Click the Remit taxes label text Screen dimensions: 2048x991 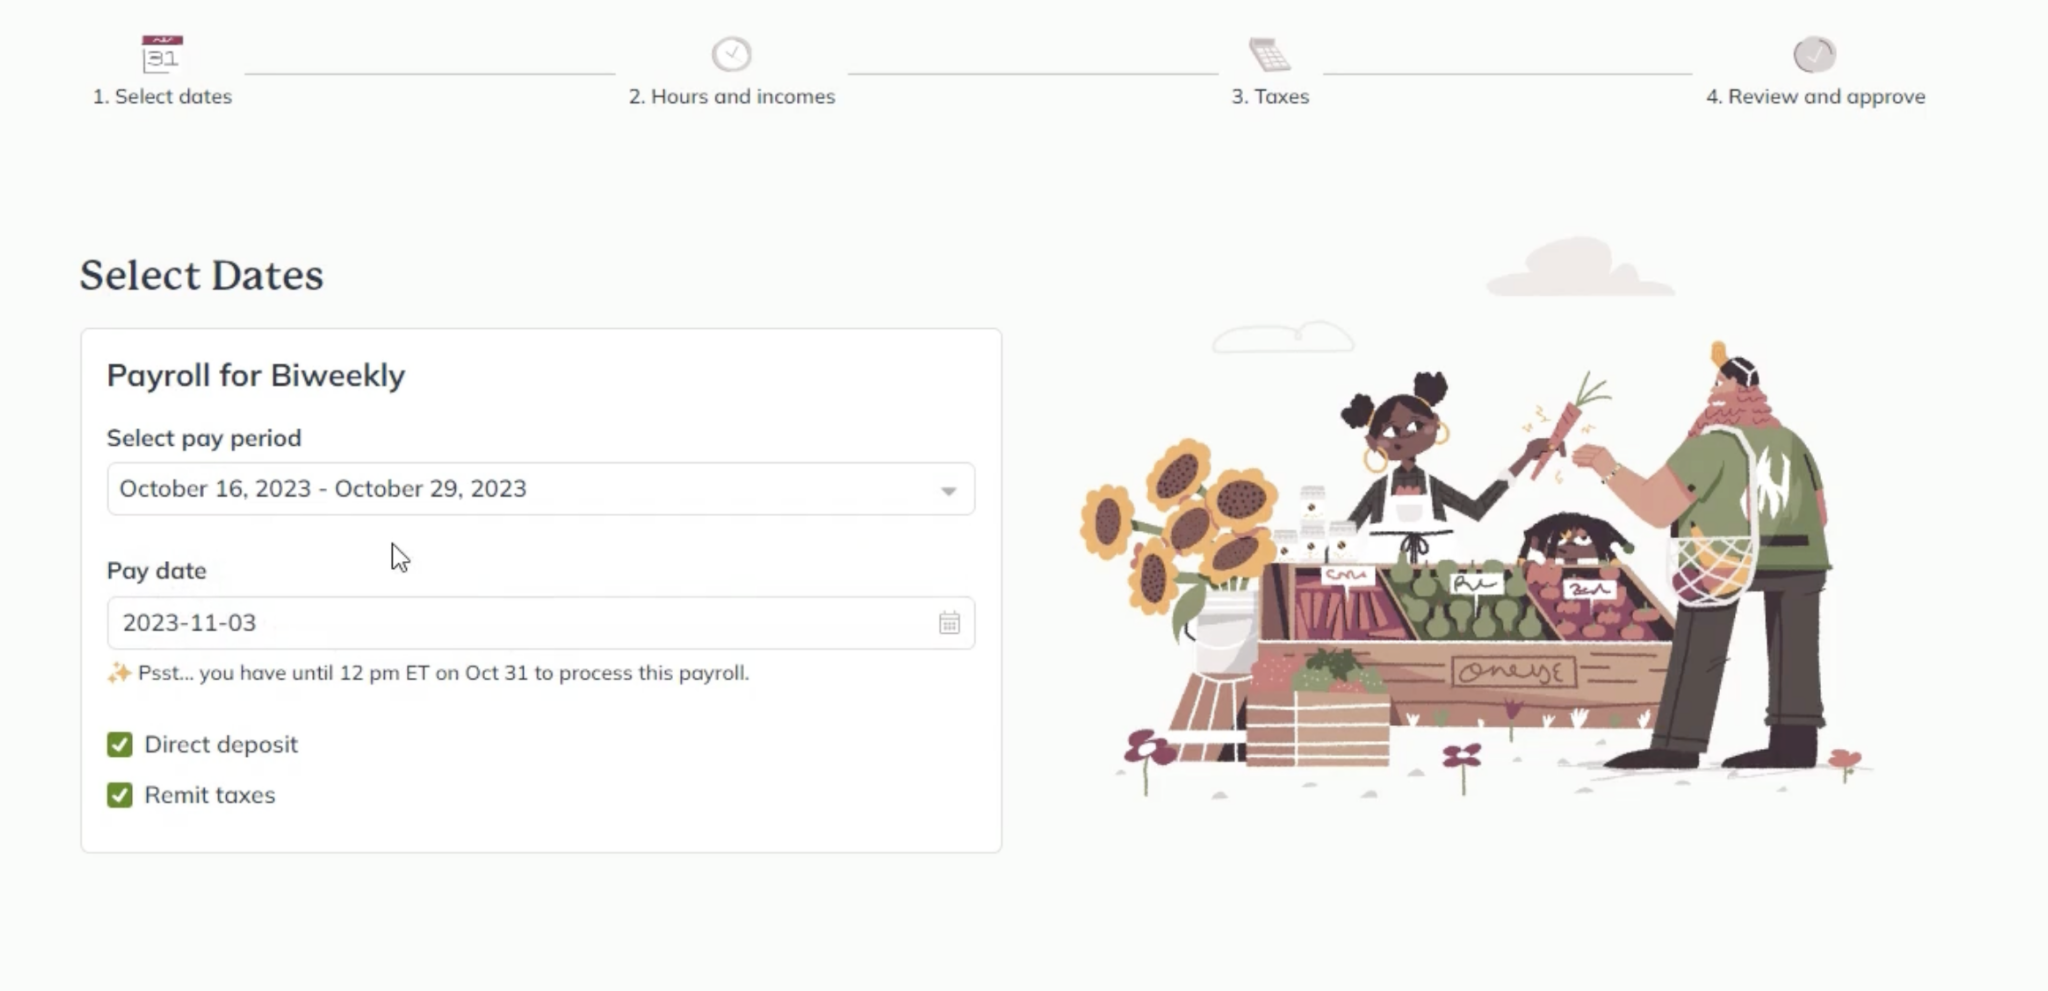pyautogui.click(x=210, y=795)
